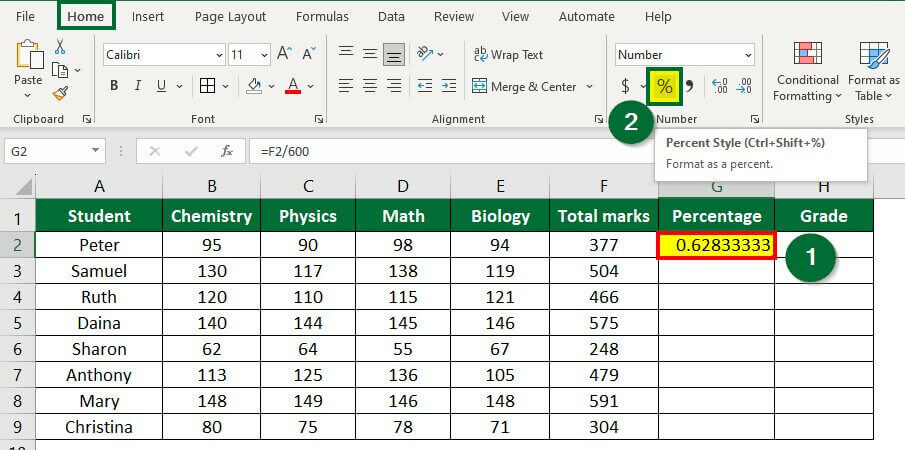
Task: Click the Select All corner triangle
Action: (23, 187)
